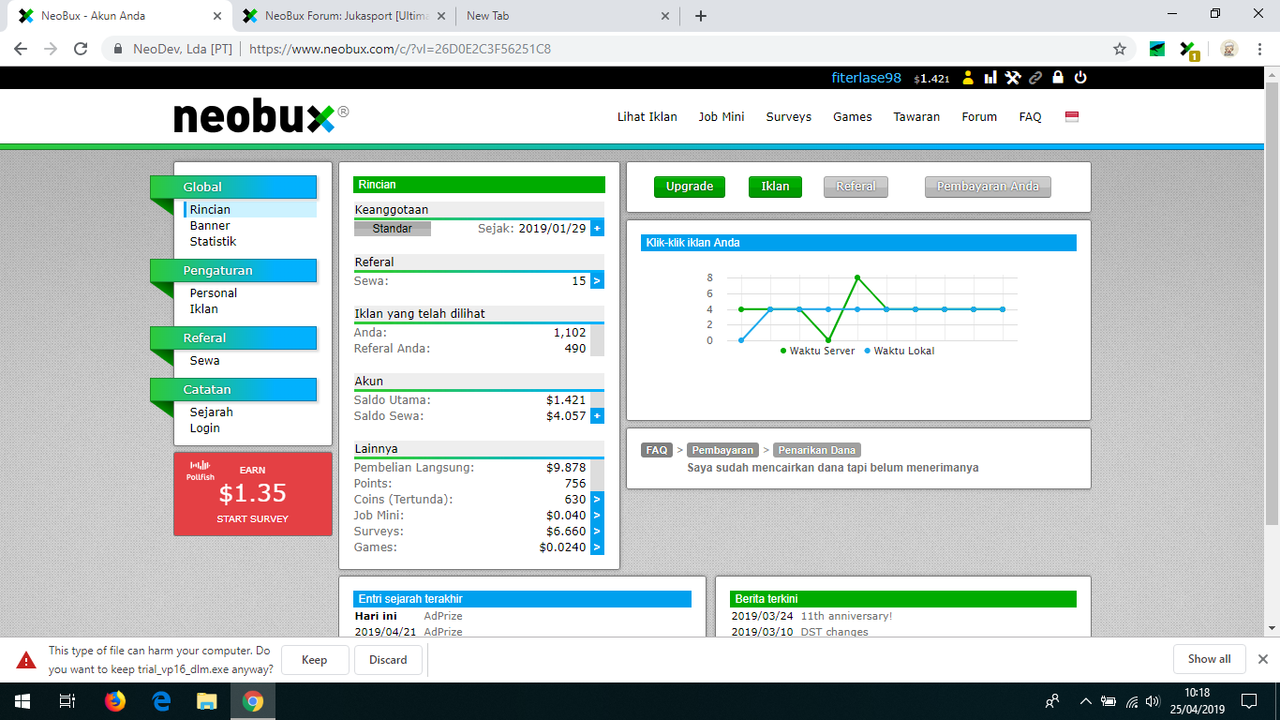Click Show all downloads

coord(1209,659)
